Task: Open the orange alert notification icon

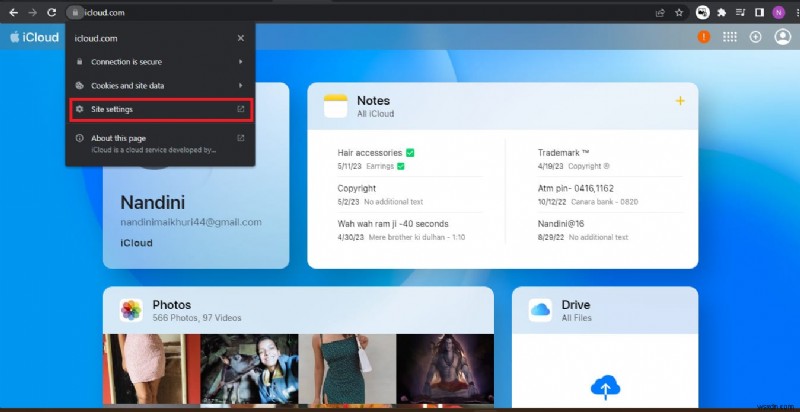Action: (x=704, y=37)
